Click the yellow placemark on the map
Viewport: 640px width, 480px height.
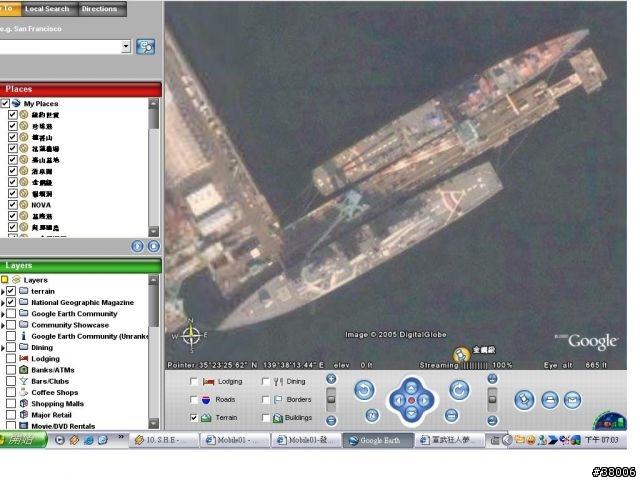(461, 354)
